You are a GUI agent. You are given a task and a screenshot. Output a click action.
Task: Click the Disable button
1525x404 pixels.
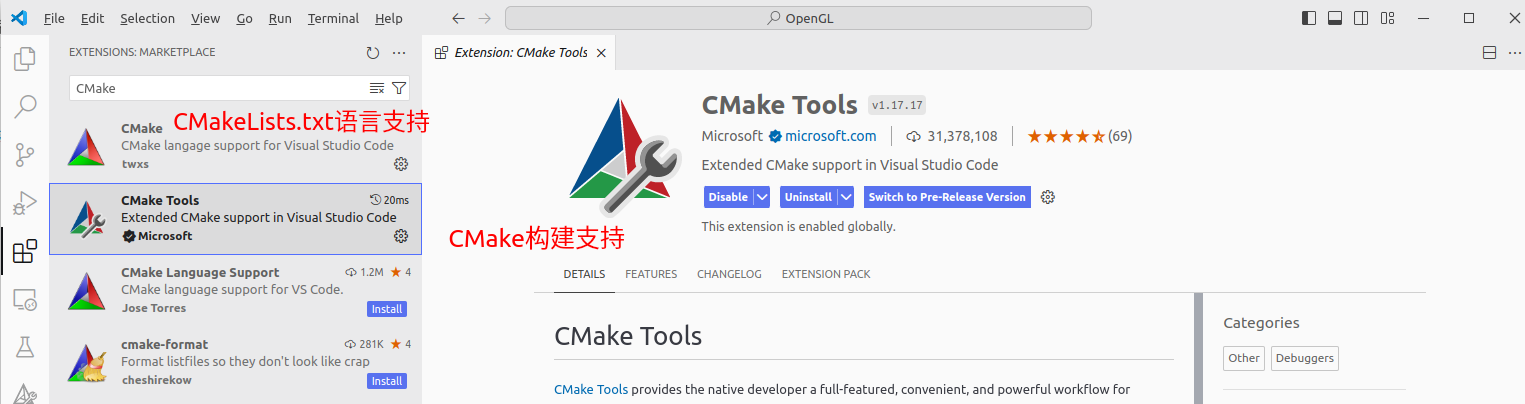click(728, 197)
